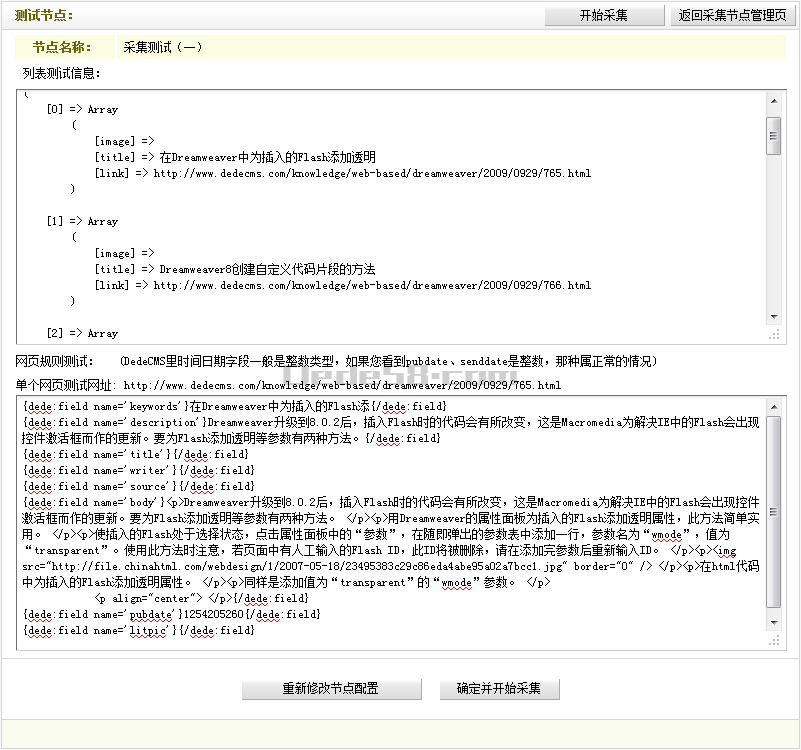Click resize grip of list info textarea
The image size is (801, 750).
(773, 335)
